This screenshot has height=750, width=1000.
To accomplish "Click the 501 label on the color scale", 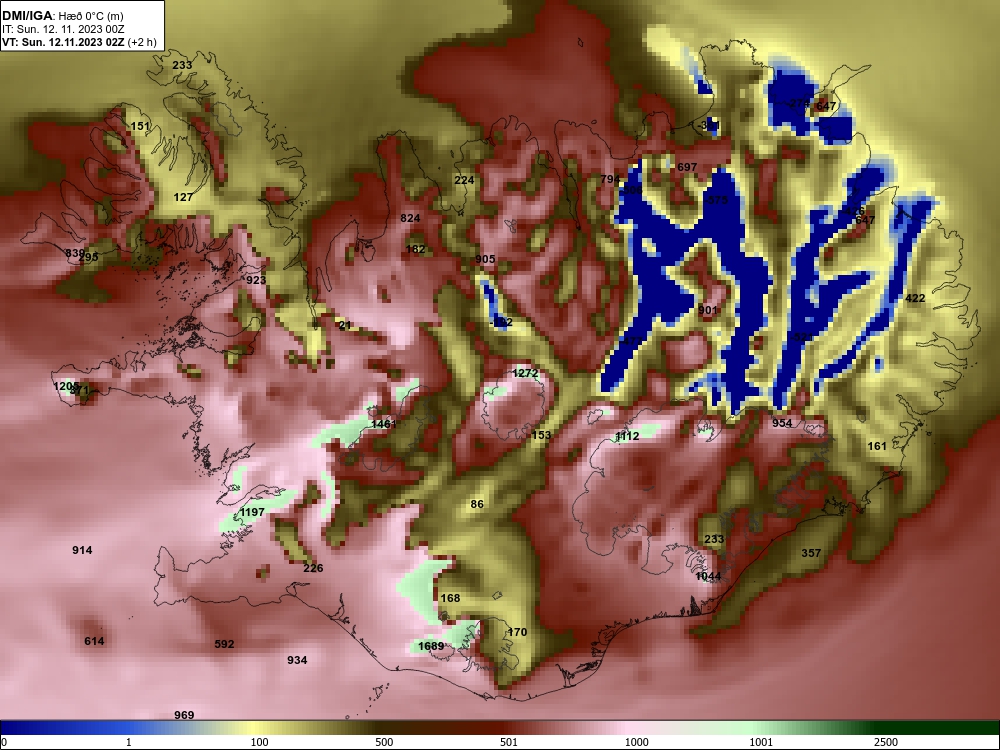I will point(508,742).
